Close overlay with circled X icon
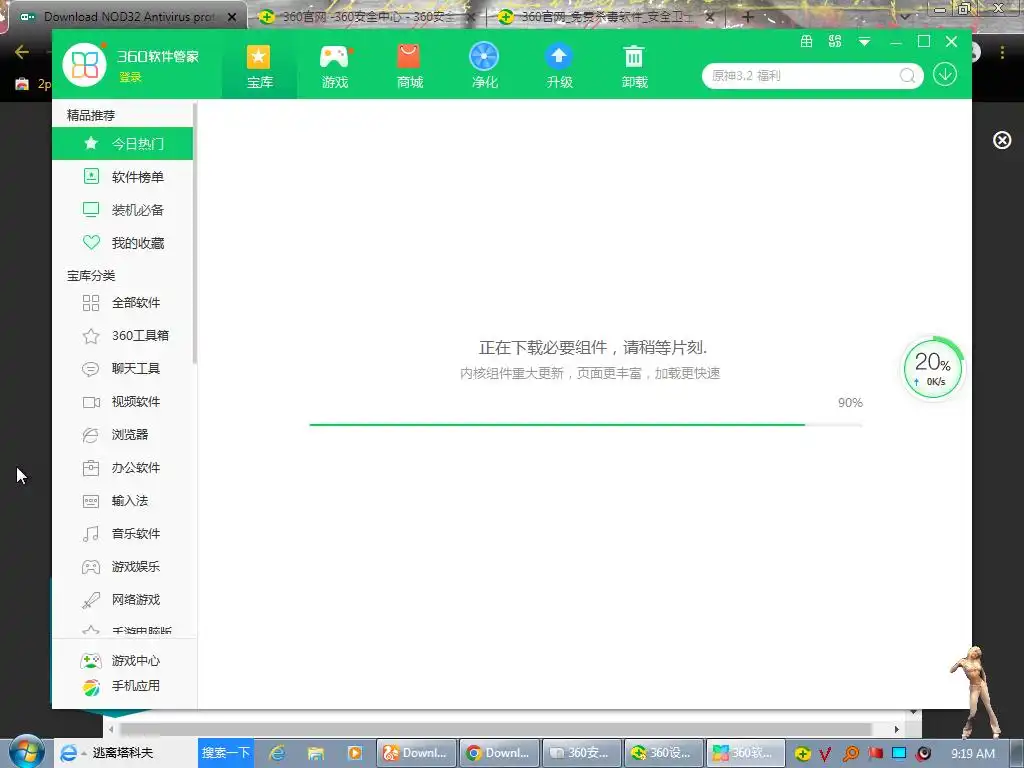1024x768 pixels. pos(1002,140)
